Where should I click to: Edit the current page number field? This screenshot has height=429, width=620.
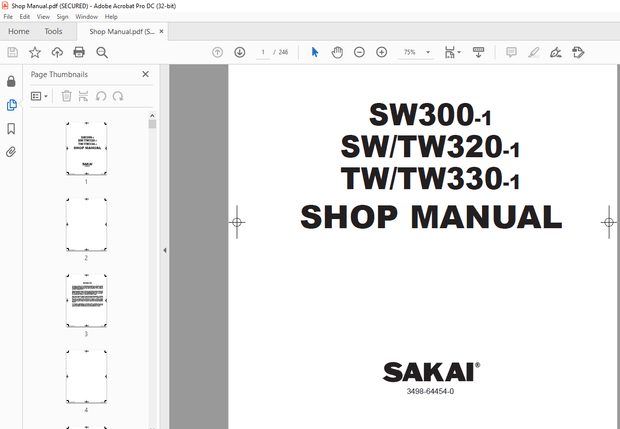(x=263, y=52)
